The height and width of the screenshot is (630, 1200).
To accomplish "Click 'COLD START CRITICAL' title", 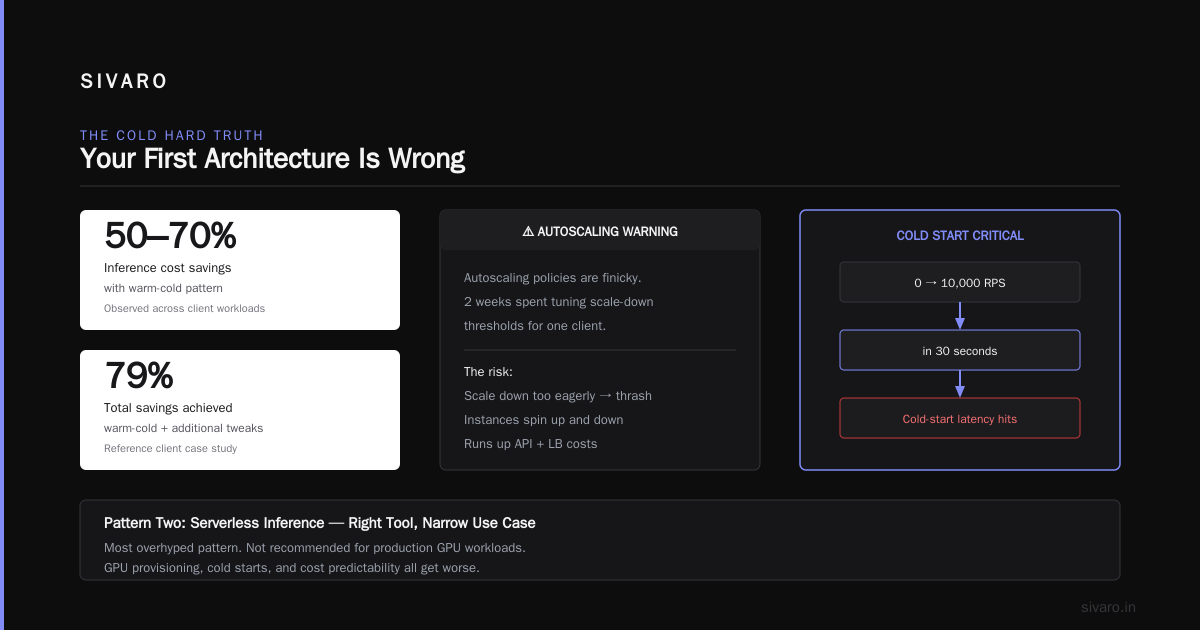I will point(960,236).
